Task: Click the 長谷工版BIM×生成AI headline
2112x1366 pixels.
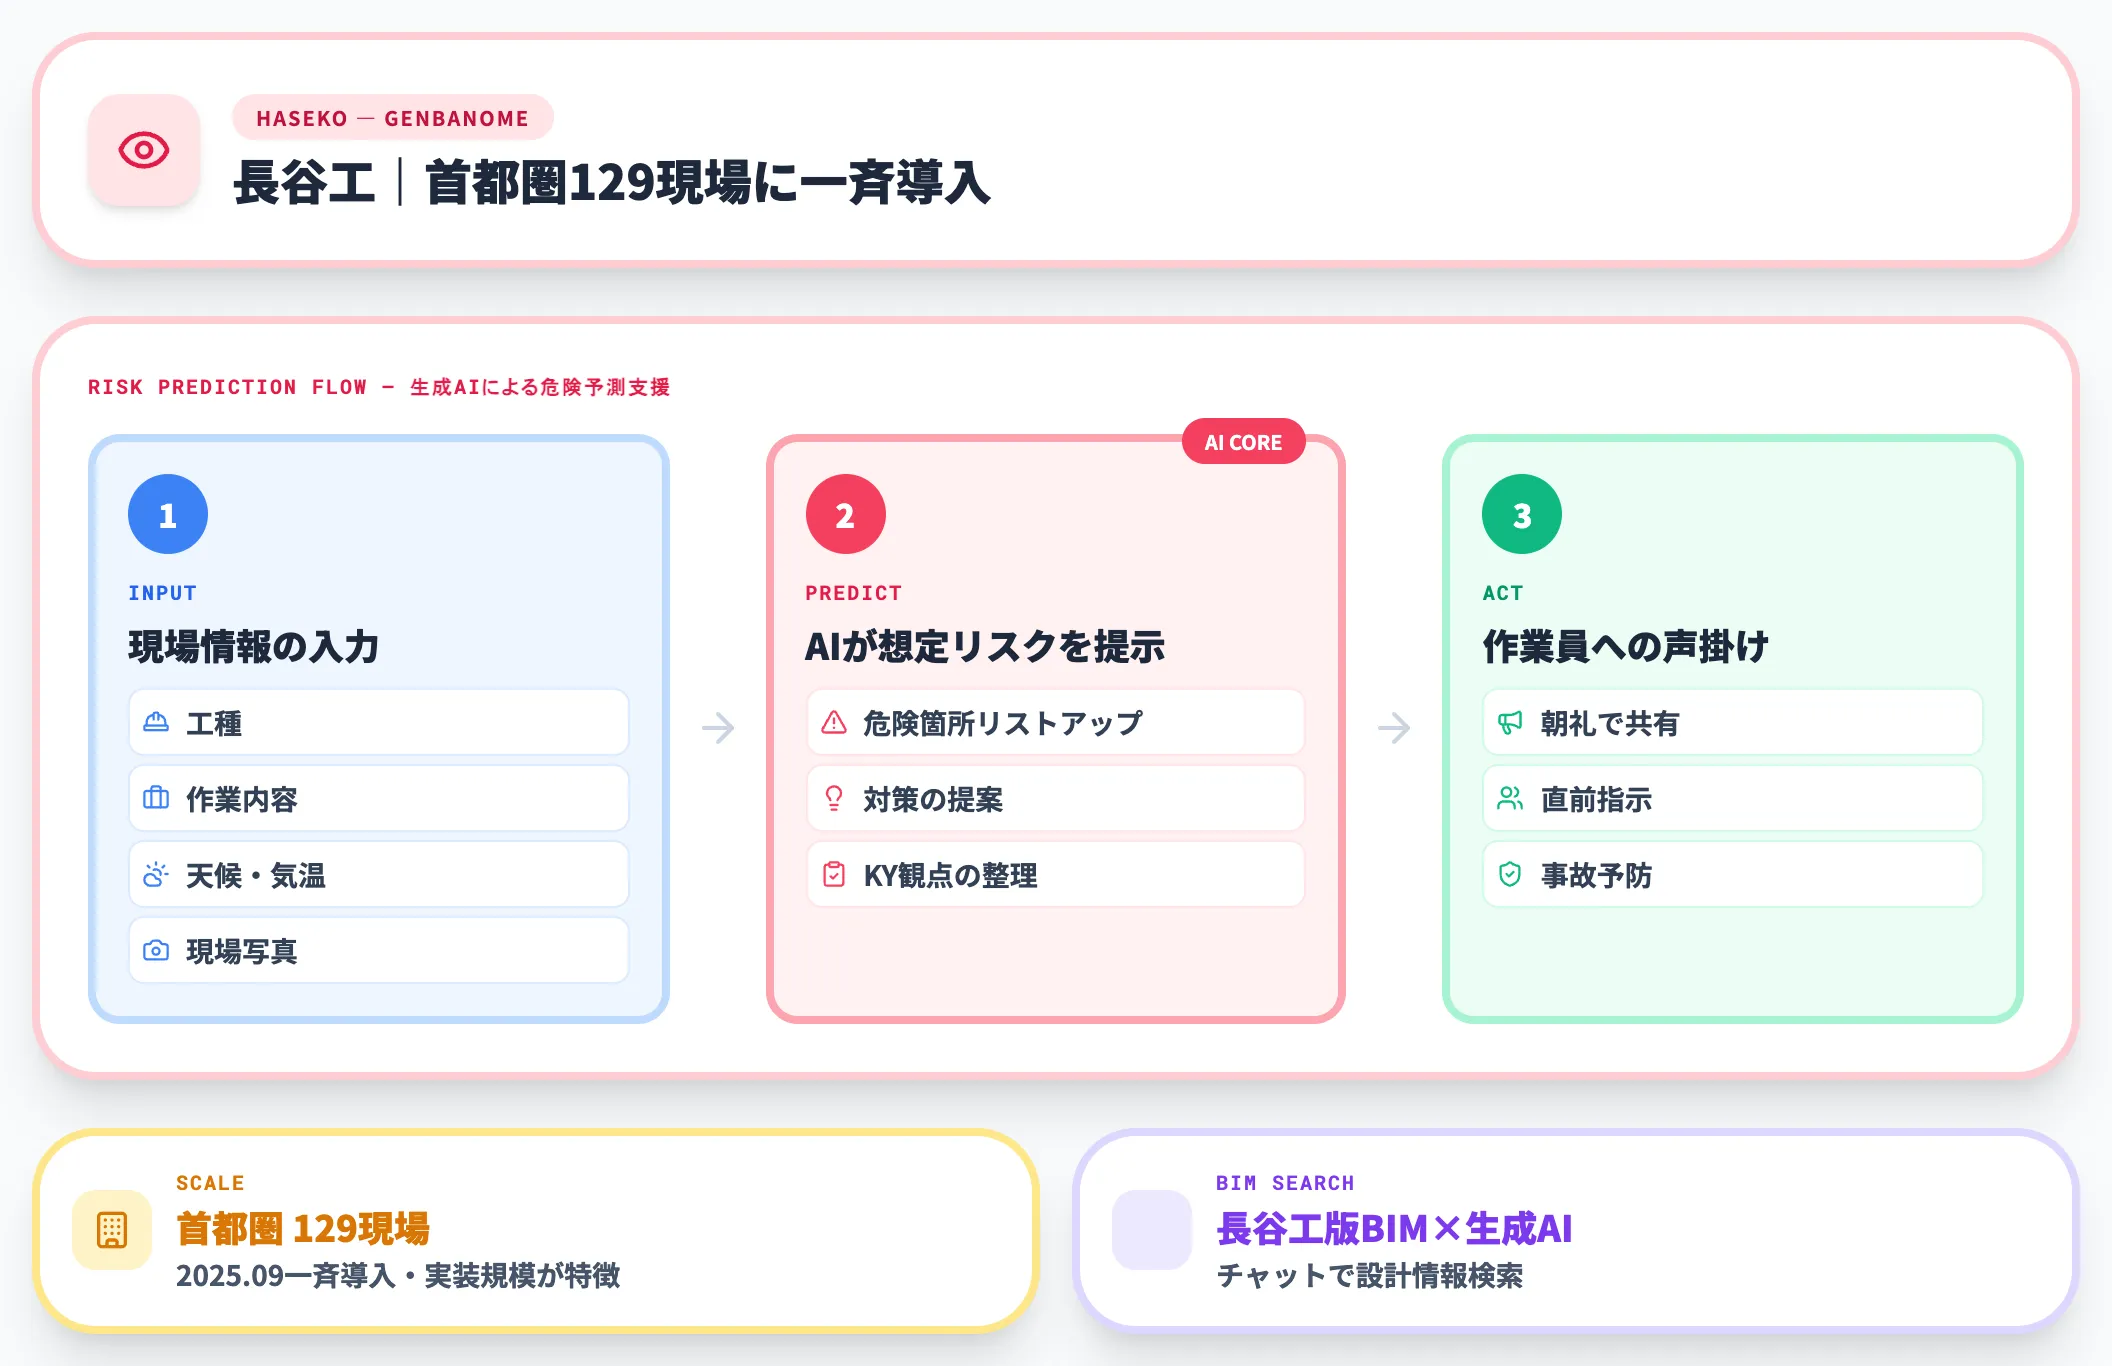Action: pyautogui.click(x=1395, y=1229)
